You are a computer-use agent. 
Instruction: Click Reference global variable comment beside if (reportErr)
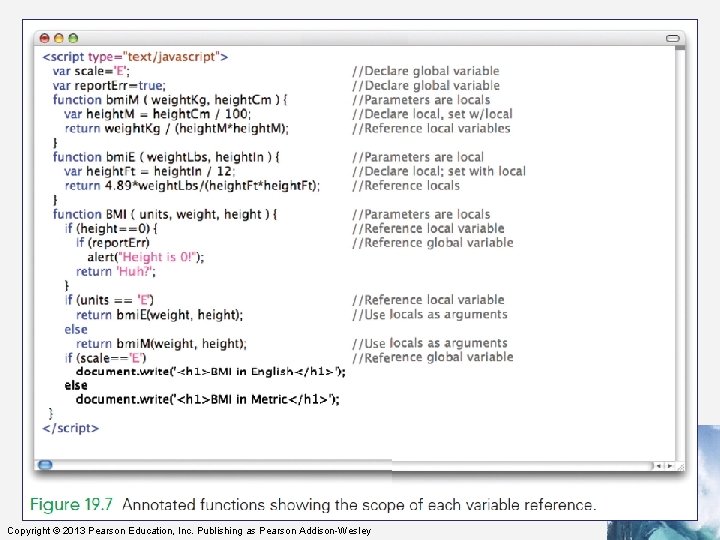click(x=433, y=243)
